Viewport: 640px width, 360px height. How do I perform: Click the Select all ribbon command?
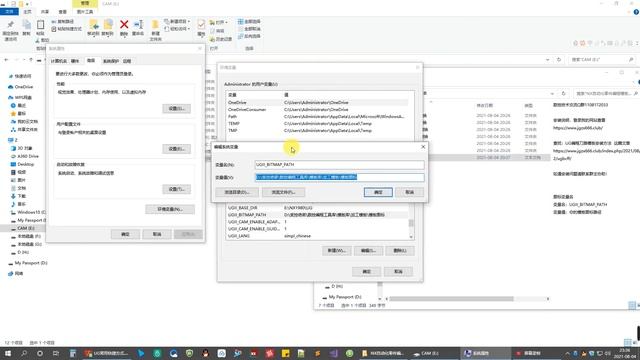249,21
